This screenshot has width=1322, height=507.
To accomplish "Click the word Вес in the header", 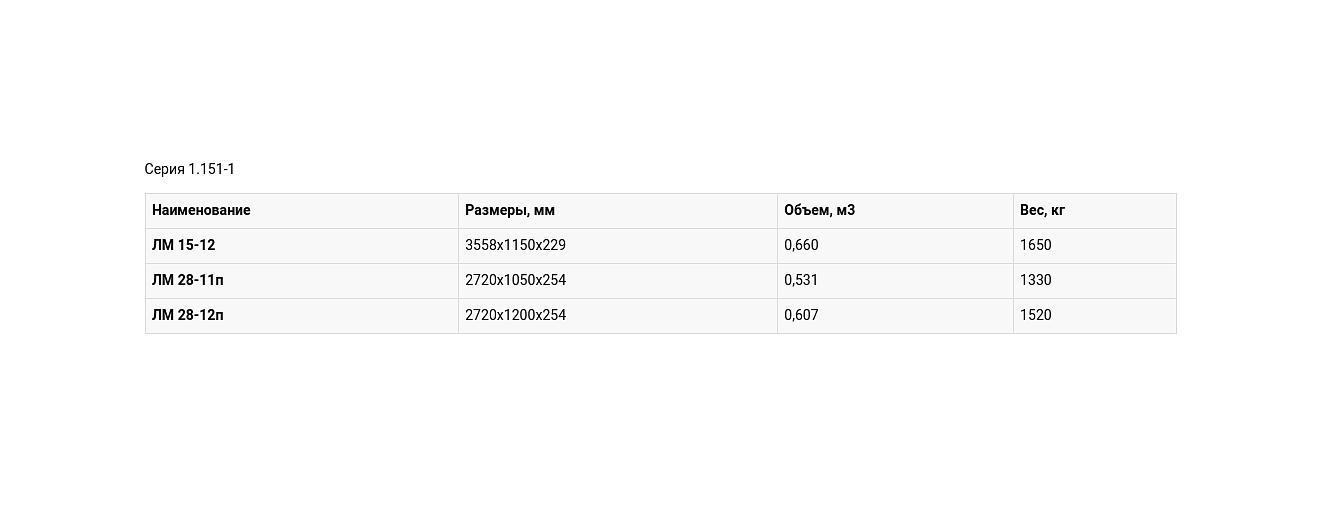I will (x=1031, y=210).
